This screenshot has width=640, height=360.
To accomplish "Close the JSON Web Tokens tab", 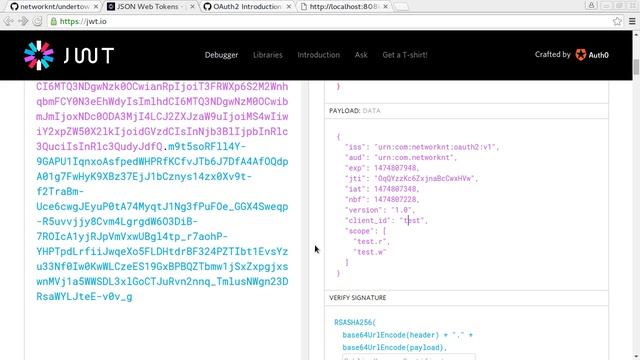I will click(x=192, y=7).
